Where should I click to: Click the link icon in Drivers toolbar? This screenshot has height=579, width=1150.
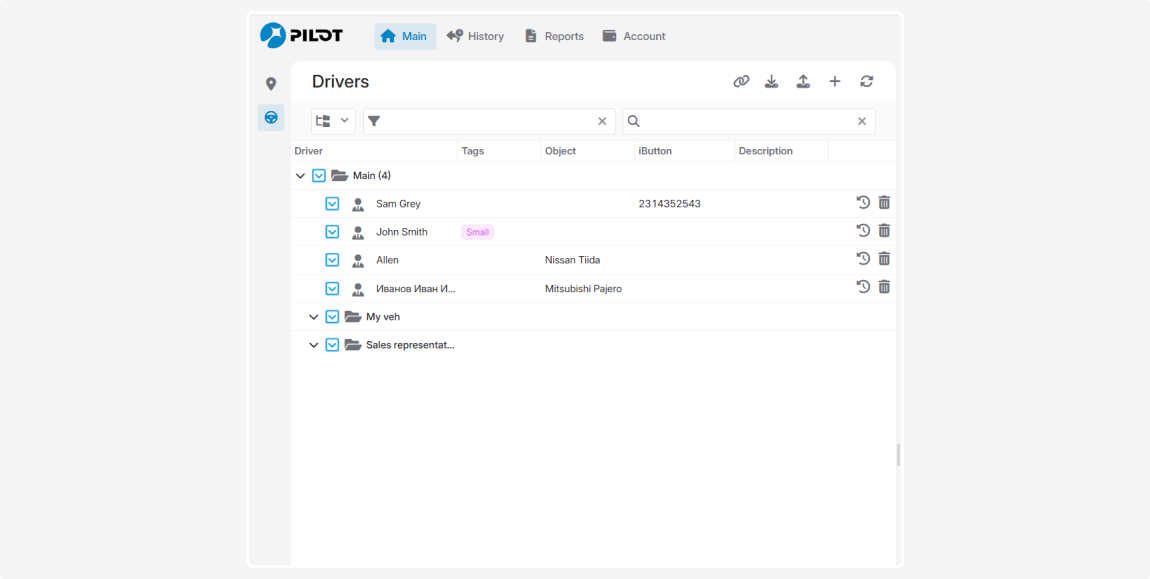[x=741, y=82]
